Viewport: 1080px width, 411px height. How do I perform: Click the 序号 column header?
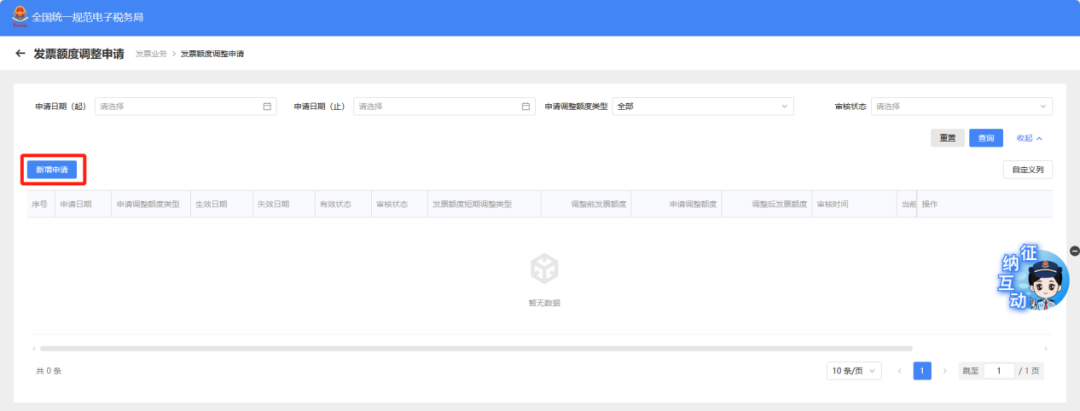click(x=39, y=204)
